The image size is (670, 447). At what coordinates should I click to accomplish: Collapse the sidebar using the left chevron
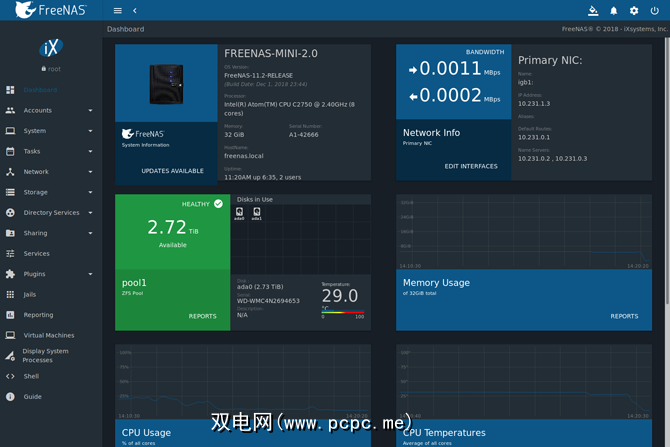(x=135, y=11)
